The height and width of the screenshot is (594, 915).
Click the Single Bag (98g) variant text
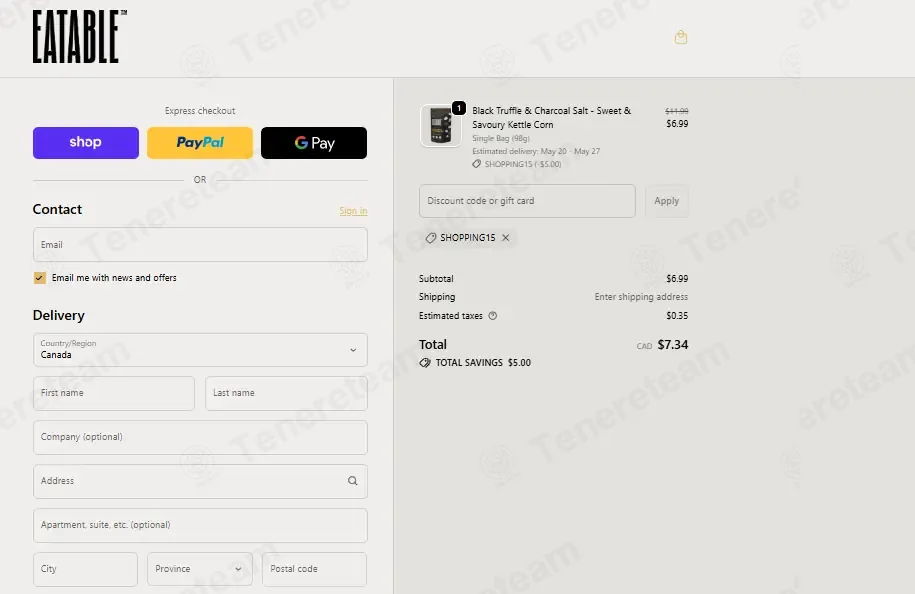(501, 138)
